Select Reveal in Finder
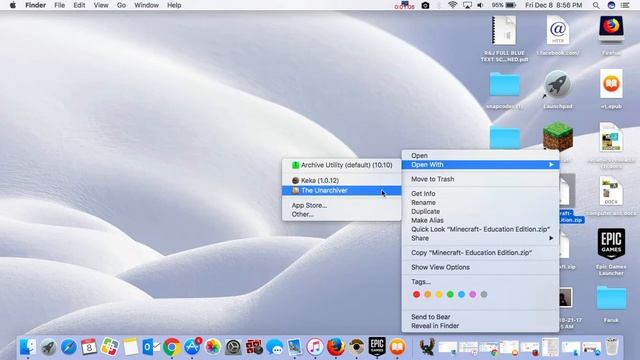 point(480,326)
